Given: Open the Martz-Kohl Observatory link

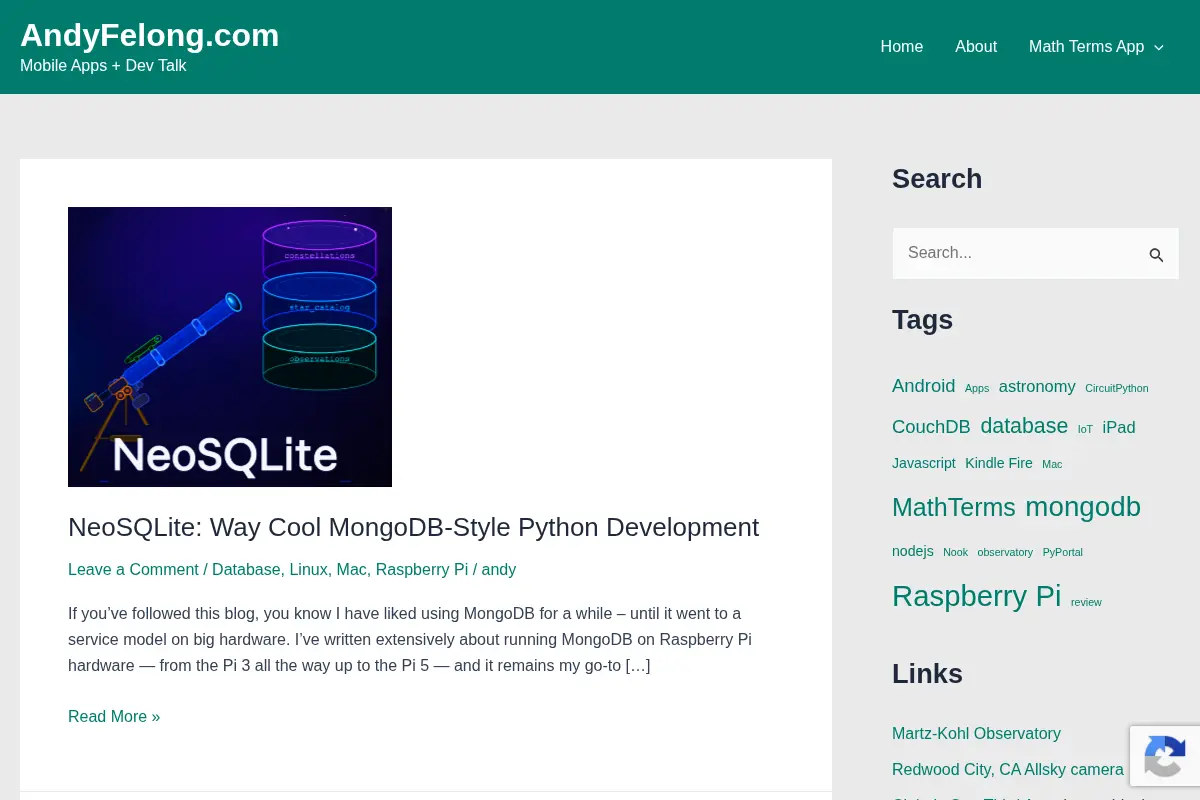Looking at the screenshot, I should (976, 733).
